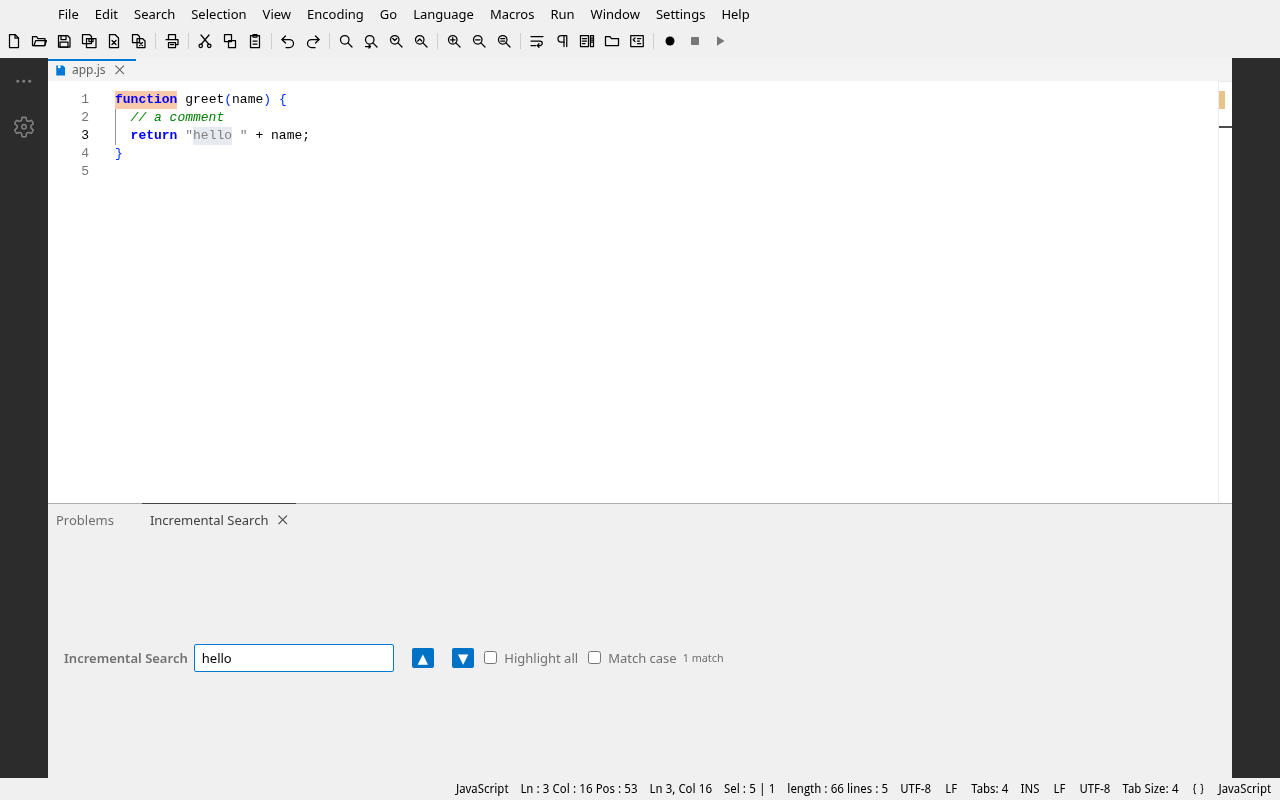Show all characters pilcrow icon

562,41
